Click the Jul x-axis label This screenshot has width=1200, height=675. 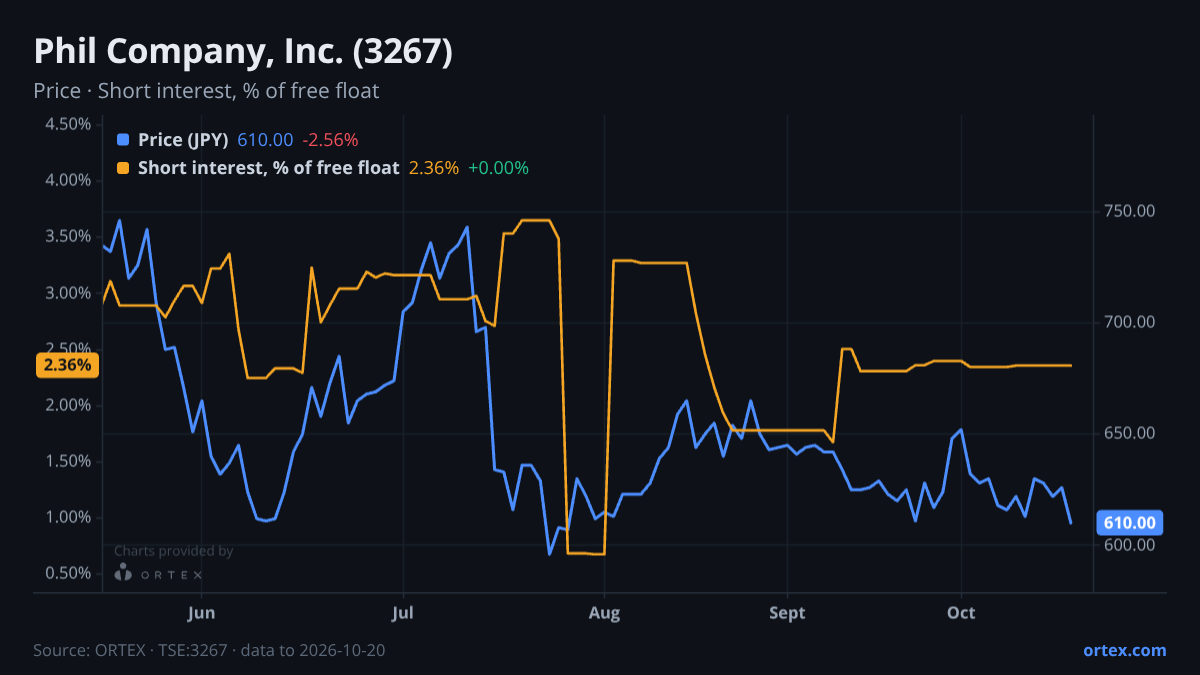403,612
